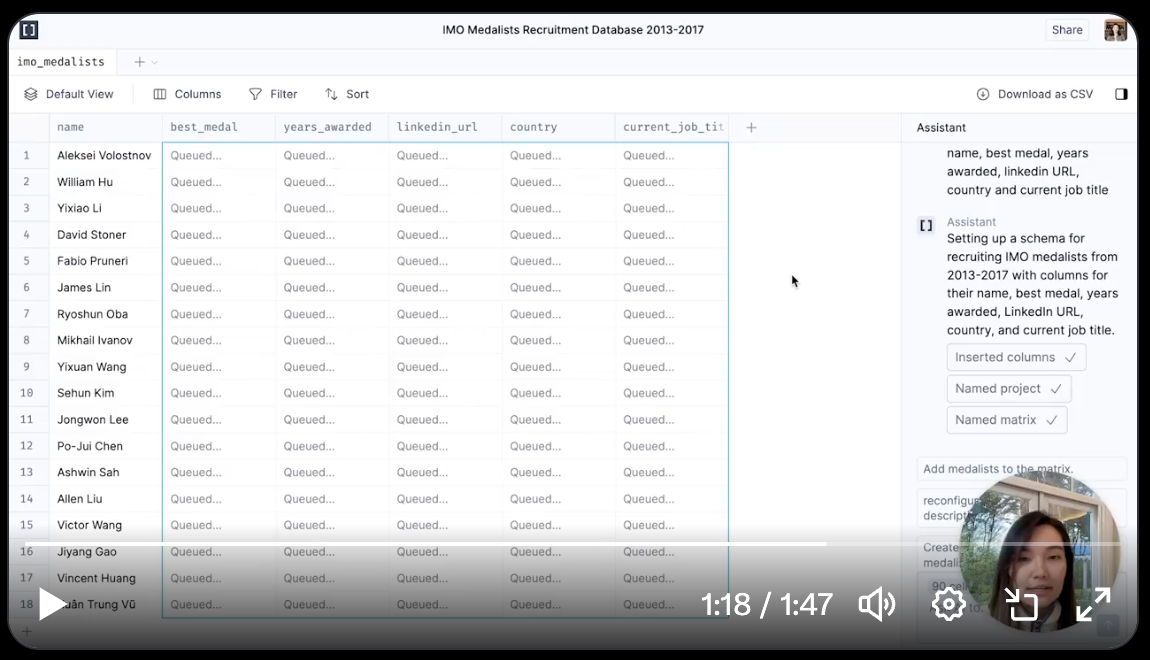This screenshot has height=660, width=1150.
Task: Mute the video volume
Action: (877, 604)
